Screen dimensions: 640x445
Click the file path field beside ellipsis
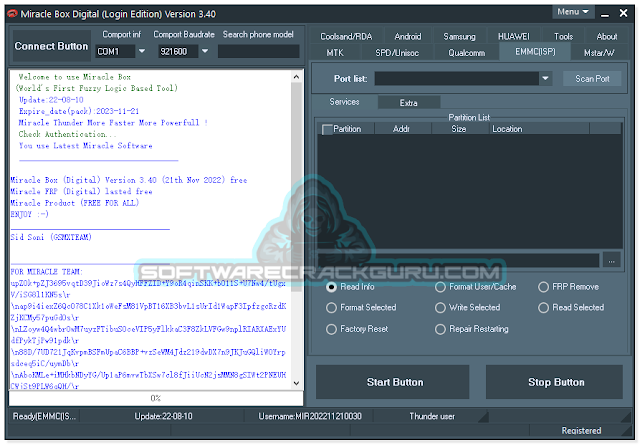[458, 260]
